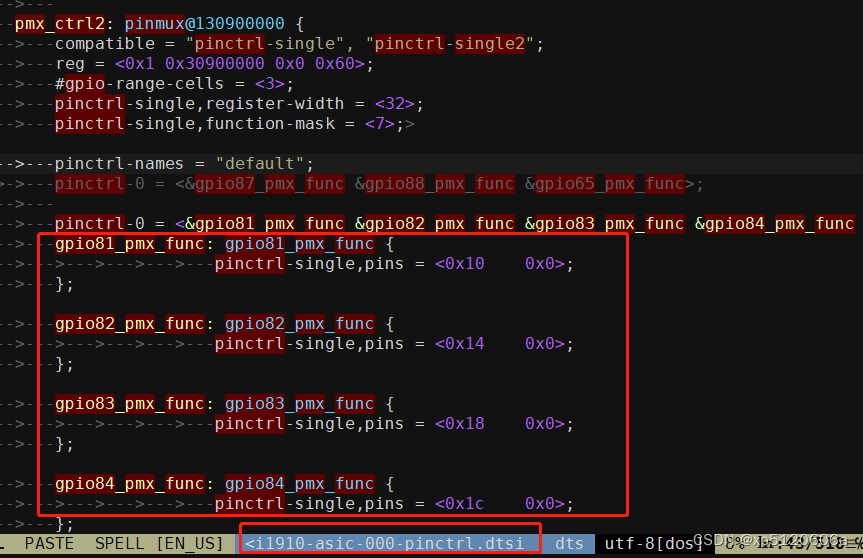Click the utf-8[dos] encoding status segment
The height and width of the screenshot is (558, 863).
pyautogui.click(x=654, y=544)
